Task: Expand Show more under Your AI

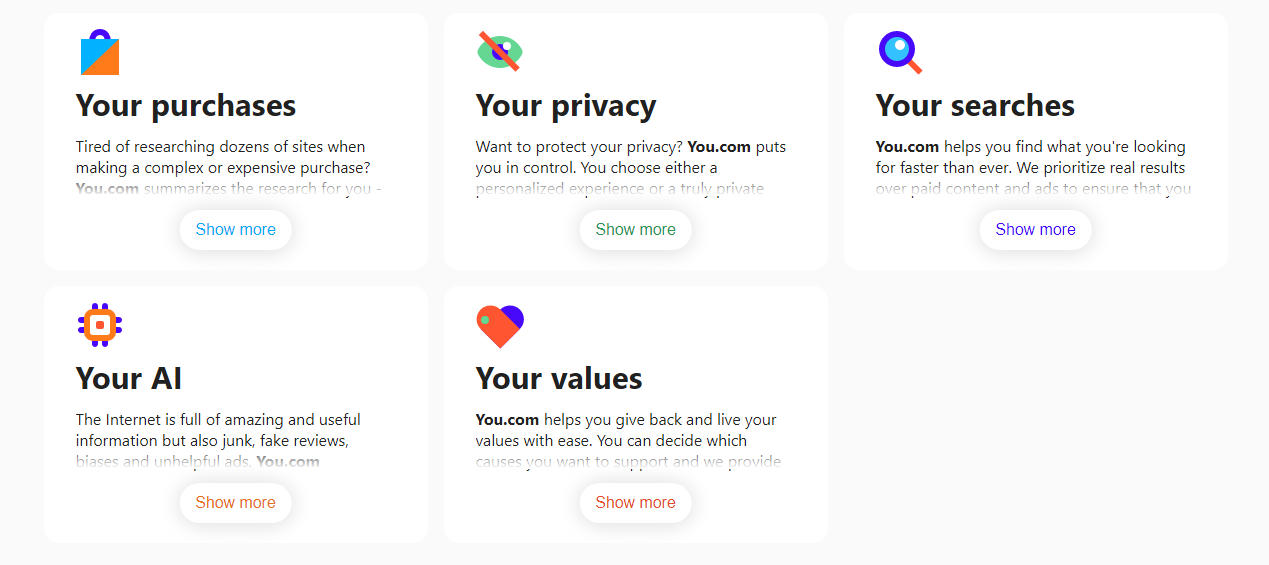Action: (x=235, y=503)
